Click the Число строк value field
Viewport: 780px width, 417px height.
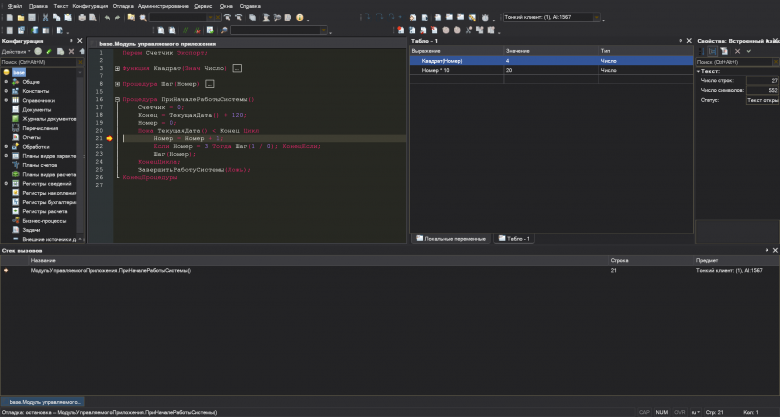point(762,81)
